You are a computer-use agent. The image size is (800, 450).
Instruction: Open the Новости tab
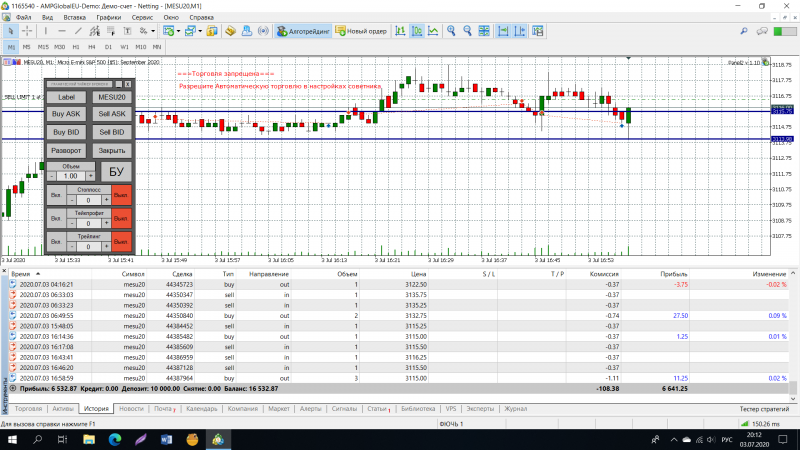131,409
